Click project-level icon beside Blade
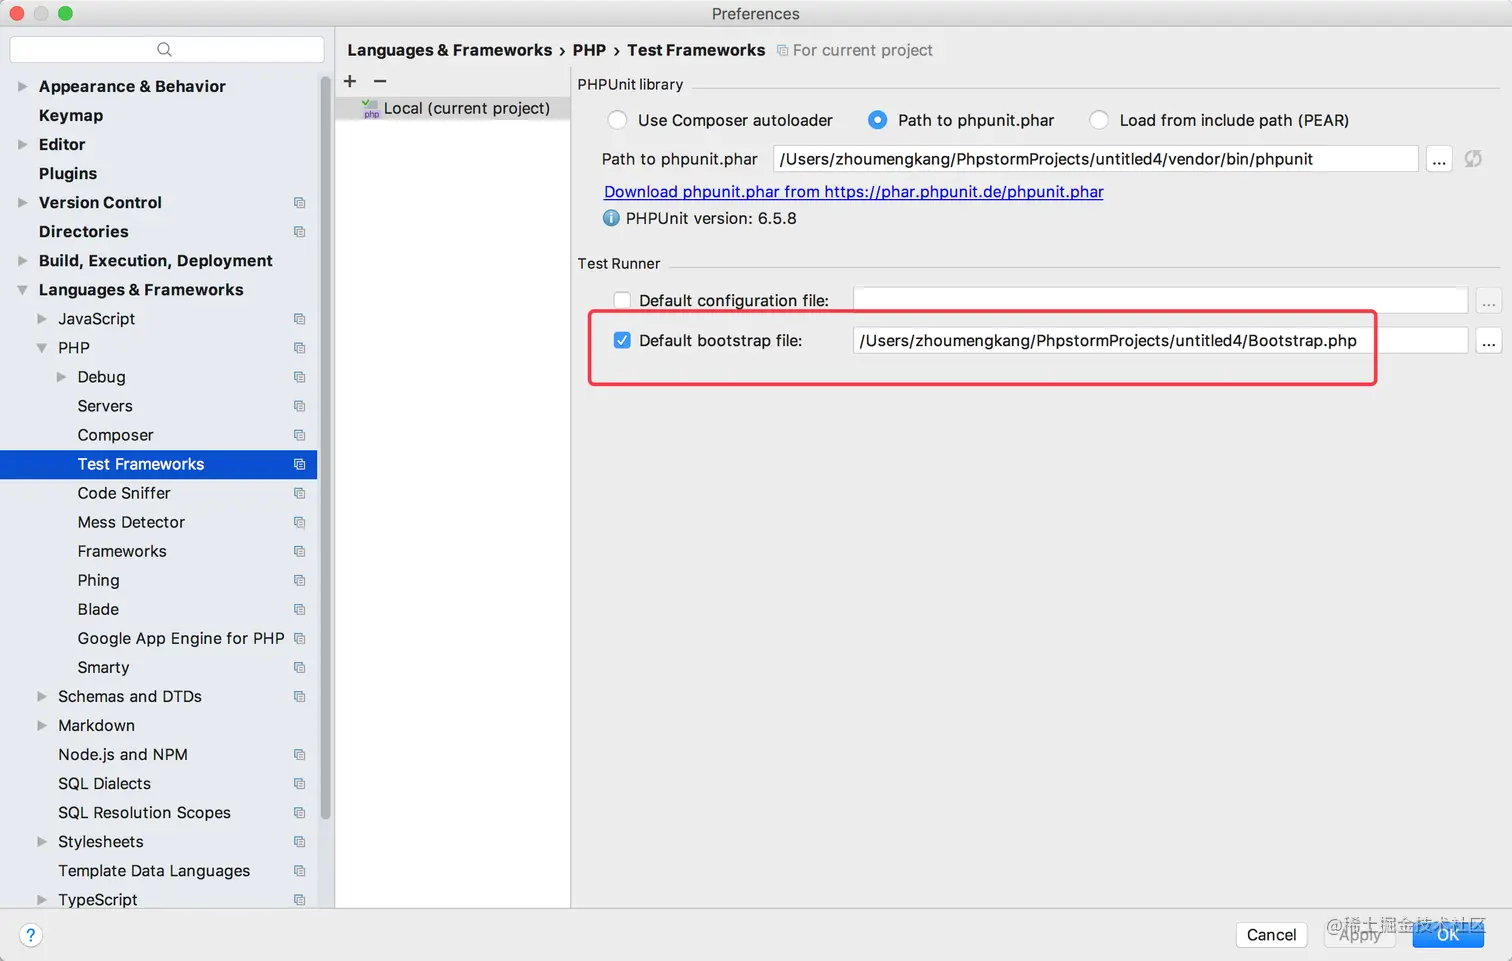1512x961 pixels. (299, 609)
